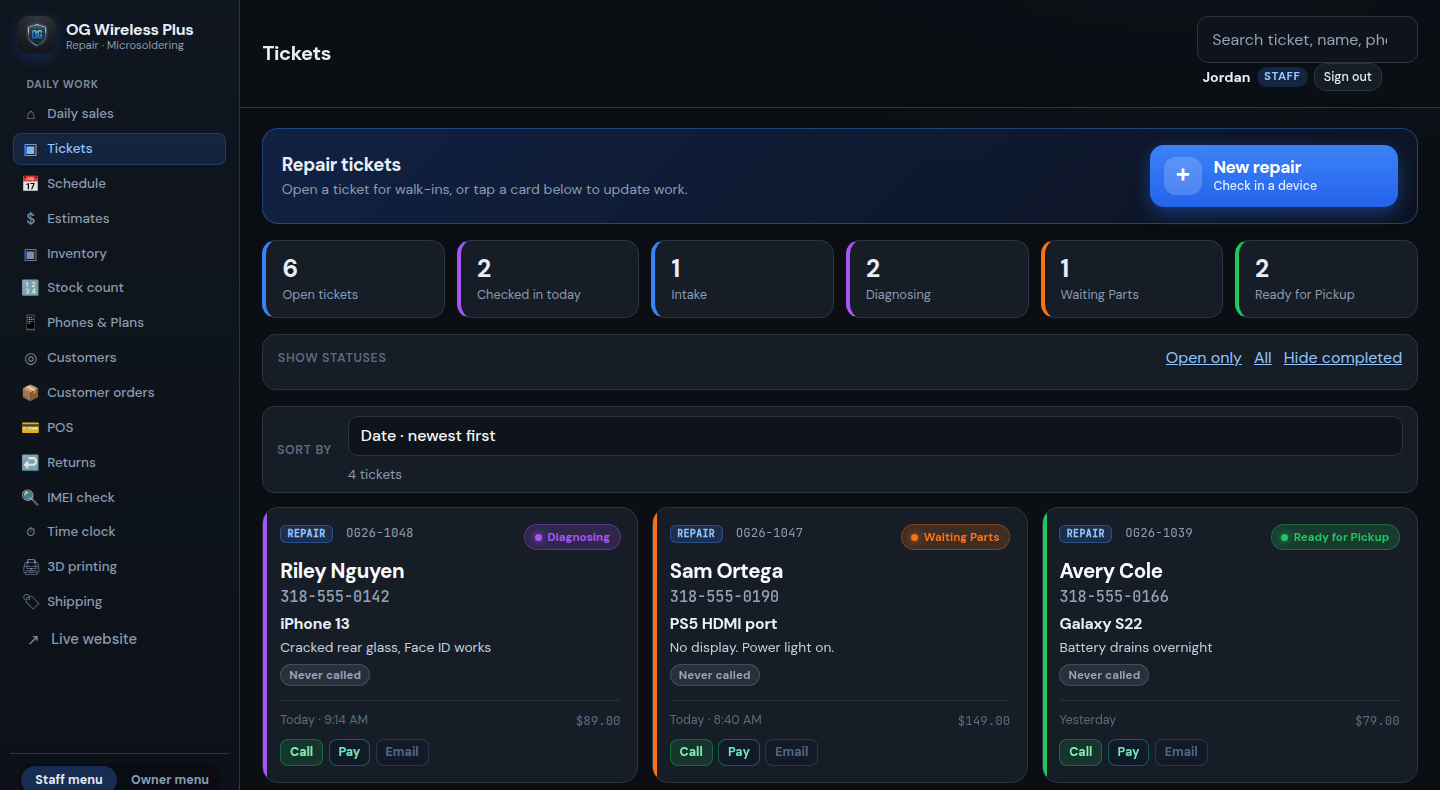Click the Customer orders box icon
The width and height of the screenshot is (1440, 790).
[x=30, y=393]
